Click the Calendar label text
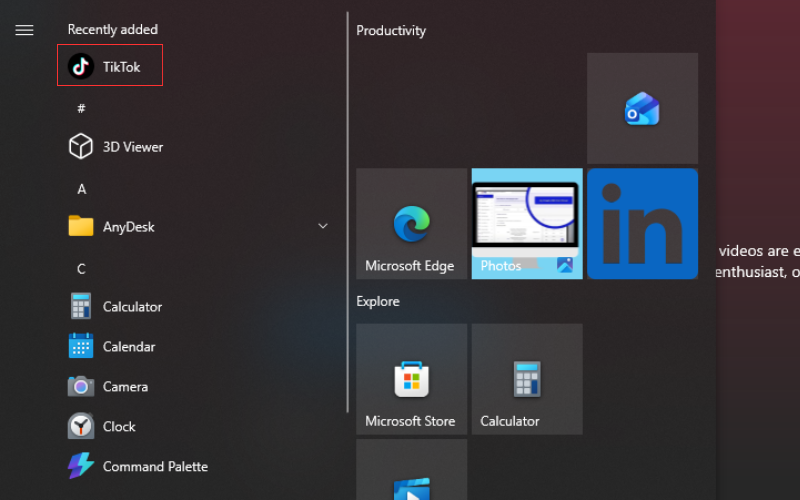800x500 pixels. (129, 346)
